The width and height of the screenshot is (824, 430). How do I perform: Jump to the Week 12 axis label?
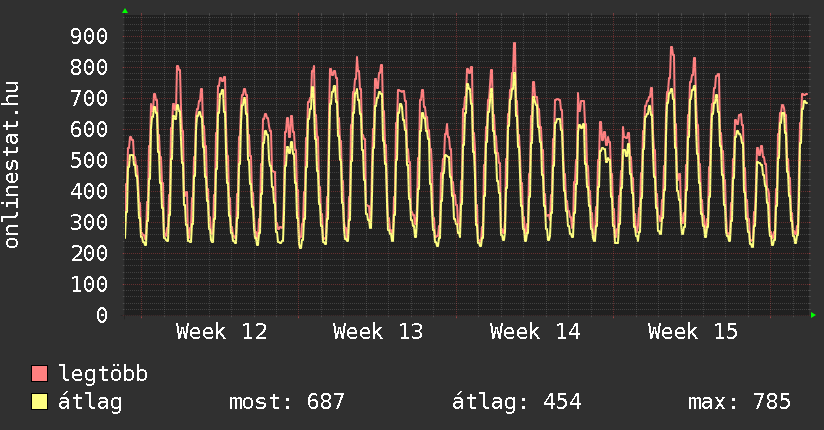221,331
